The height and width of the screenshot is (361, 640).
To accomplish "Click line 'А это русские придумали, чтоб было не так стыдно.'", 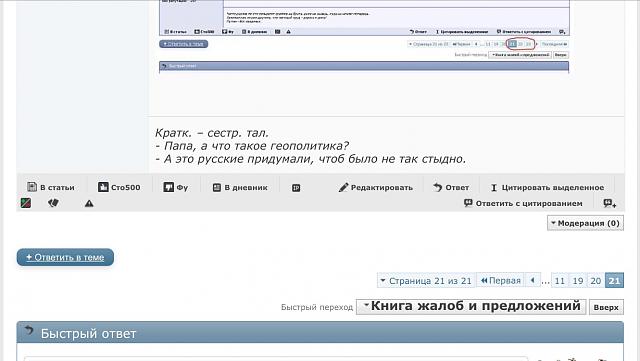I will (311, 159).
